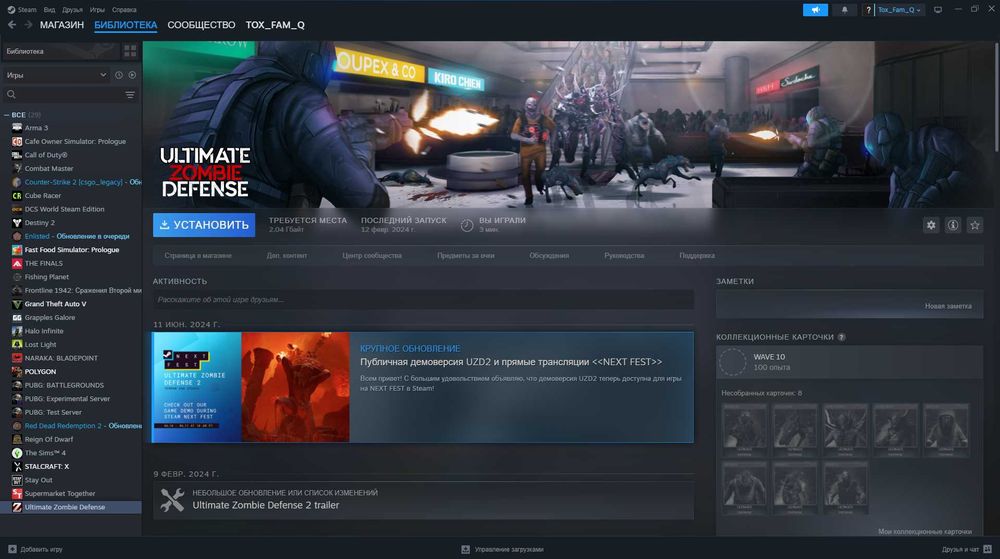Select Destiny 2 in the library
The height and width of the screenshot is (559, 1000).
coord(40,223)
